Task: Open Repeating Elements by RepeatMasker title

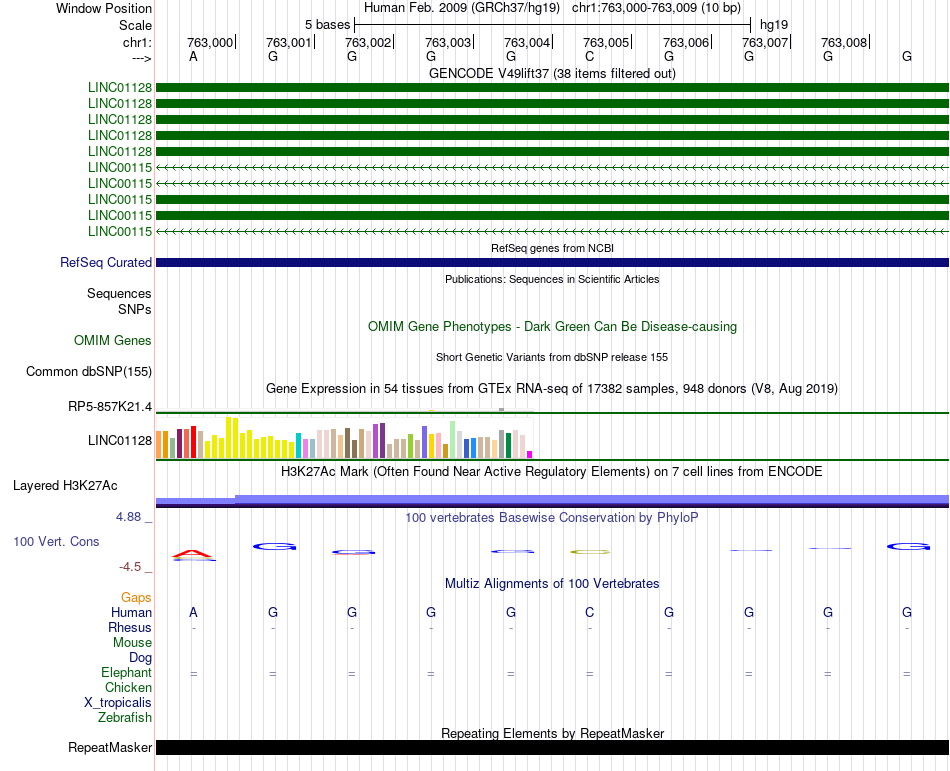Action: pos(552,733)
